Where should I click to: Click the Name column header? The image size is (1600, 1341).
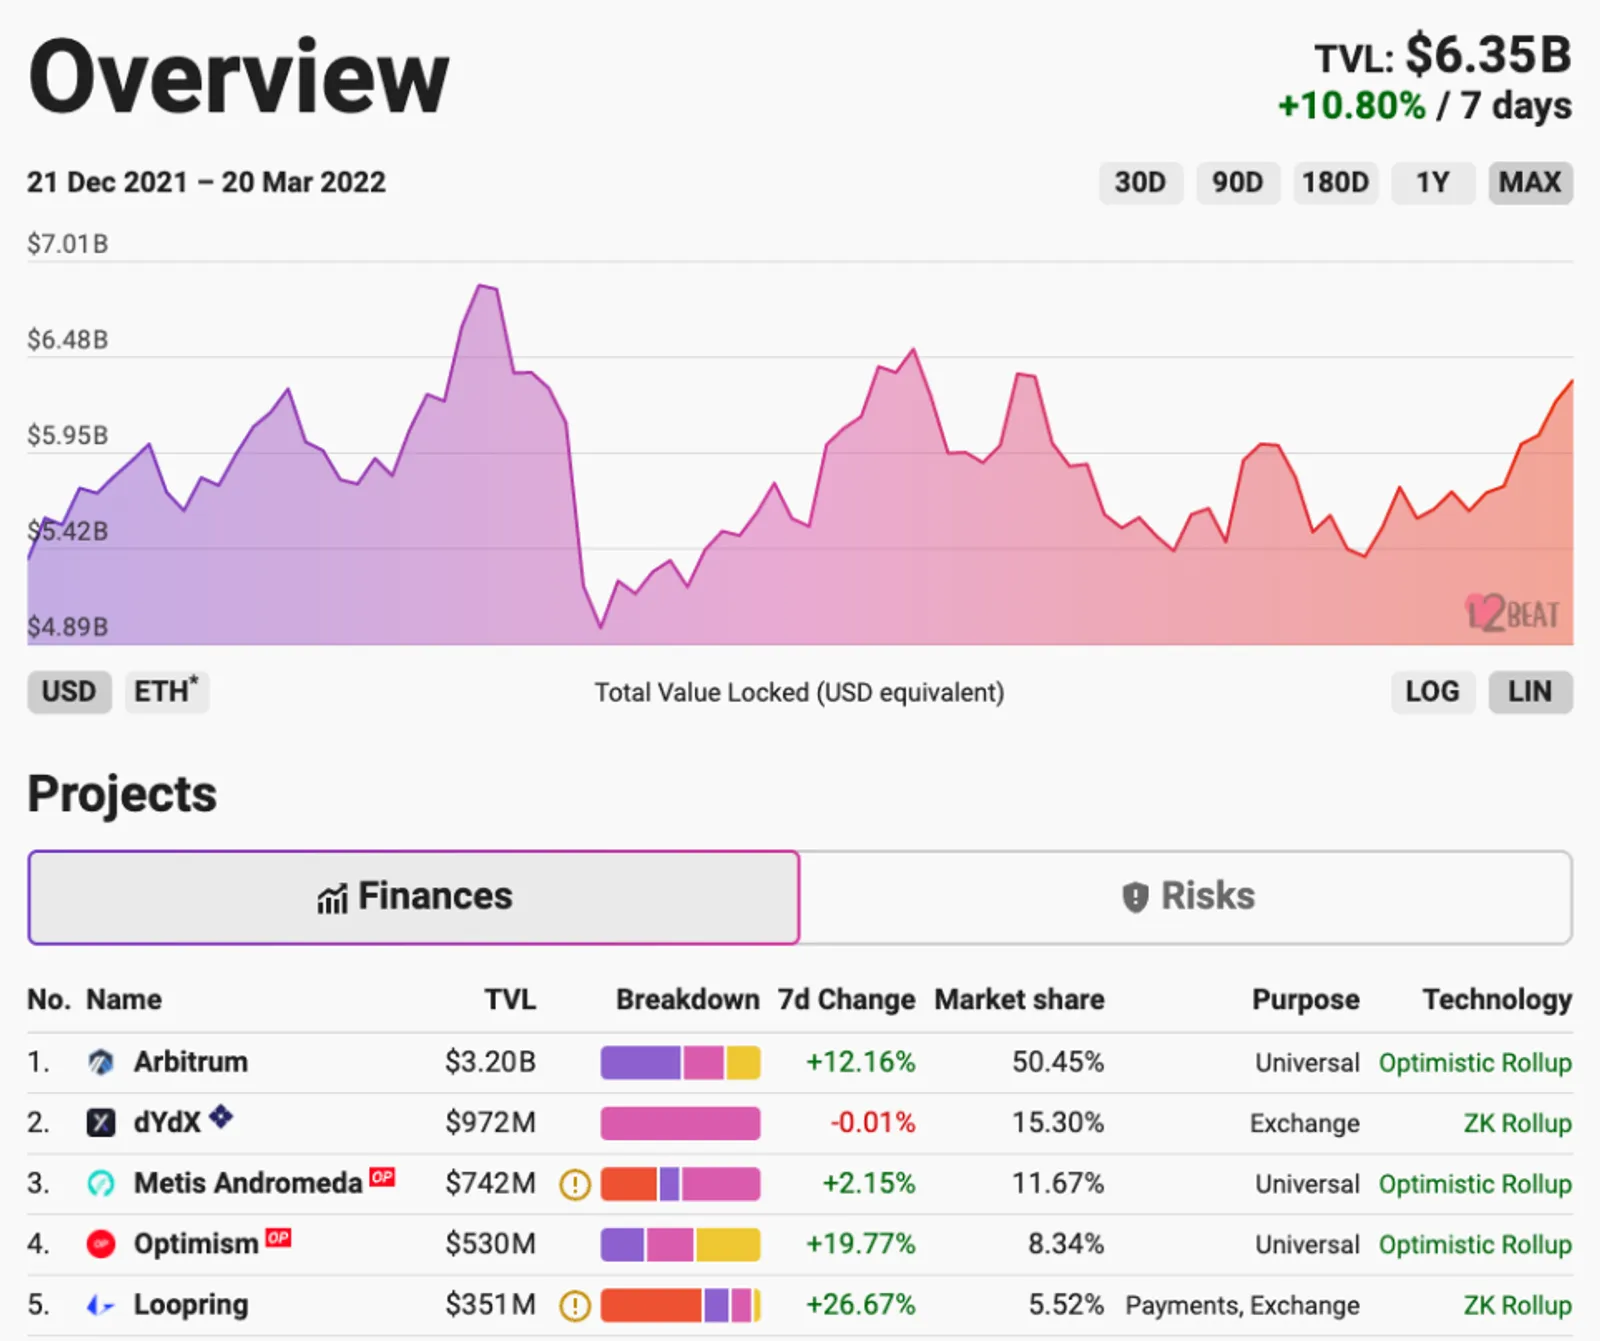pos(124,1000)
